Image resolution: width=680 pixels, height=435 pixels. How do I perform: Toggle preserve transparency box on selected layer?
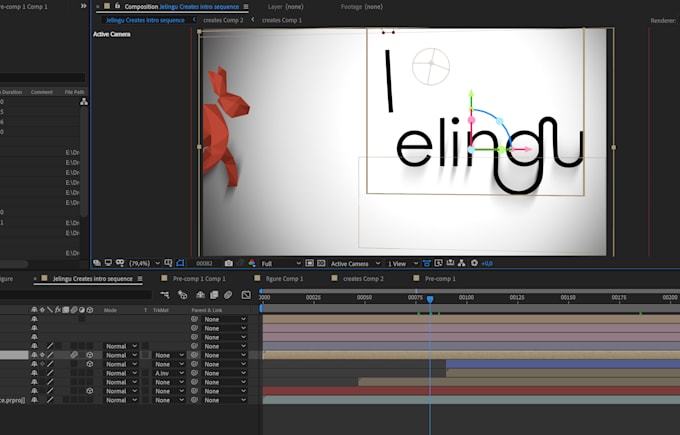tap(145, 355)
